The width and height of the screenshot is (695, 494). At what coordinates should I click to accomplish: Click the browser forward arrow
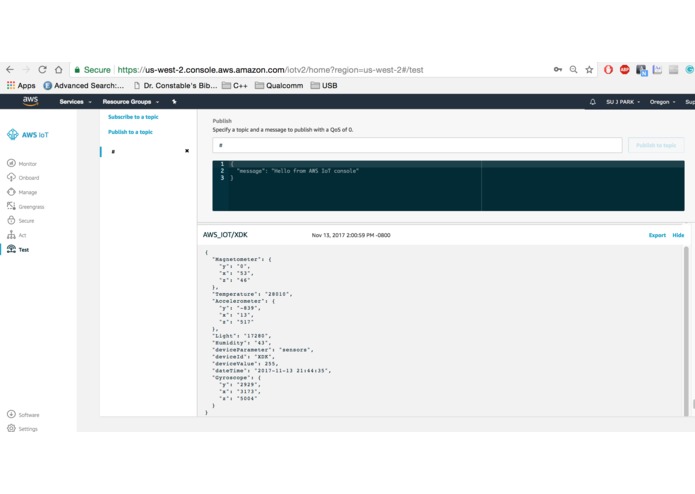click(x=26, y=70)
